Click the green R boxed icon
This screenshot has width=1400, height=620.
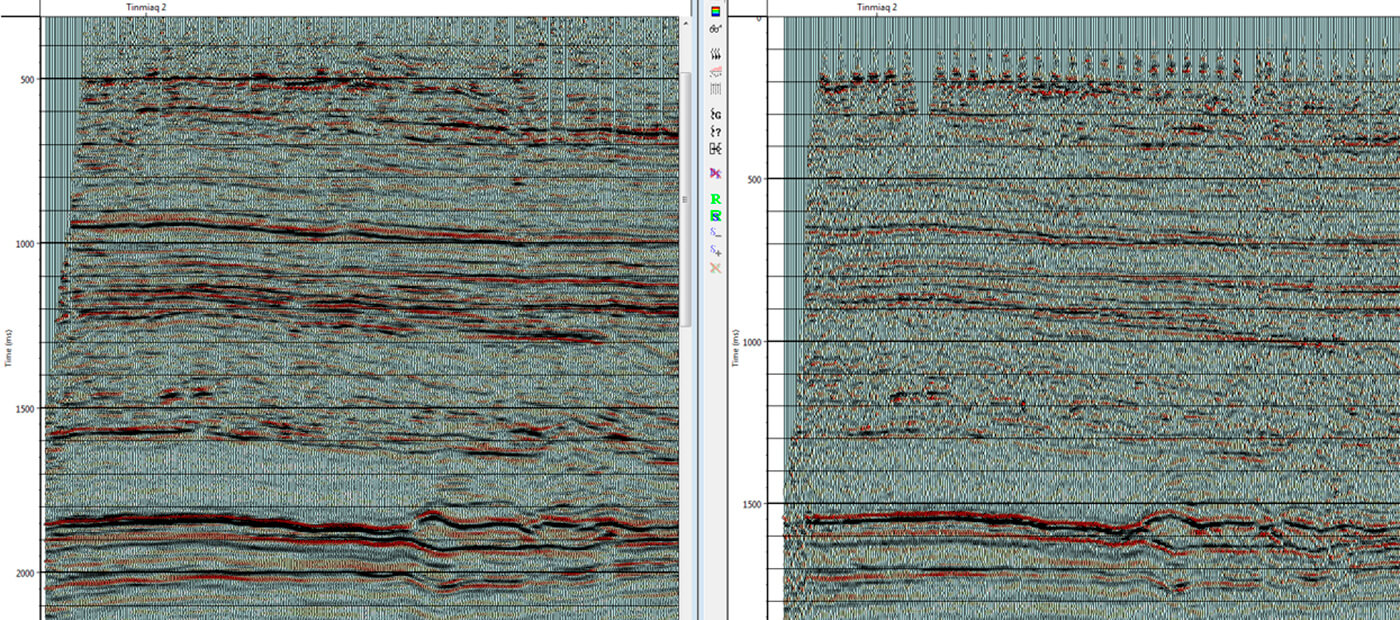click(716, 215)
